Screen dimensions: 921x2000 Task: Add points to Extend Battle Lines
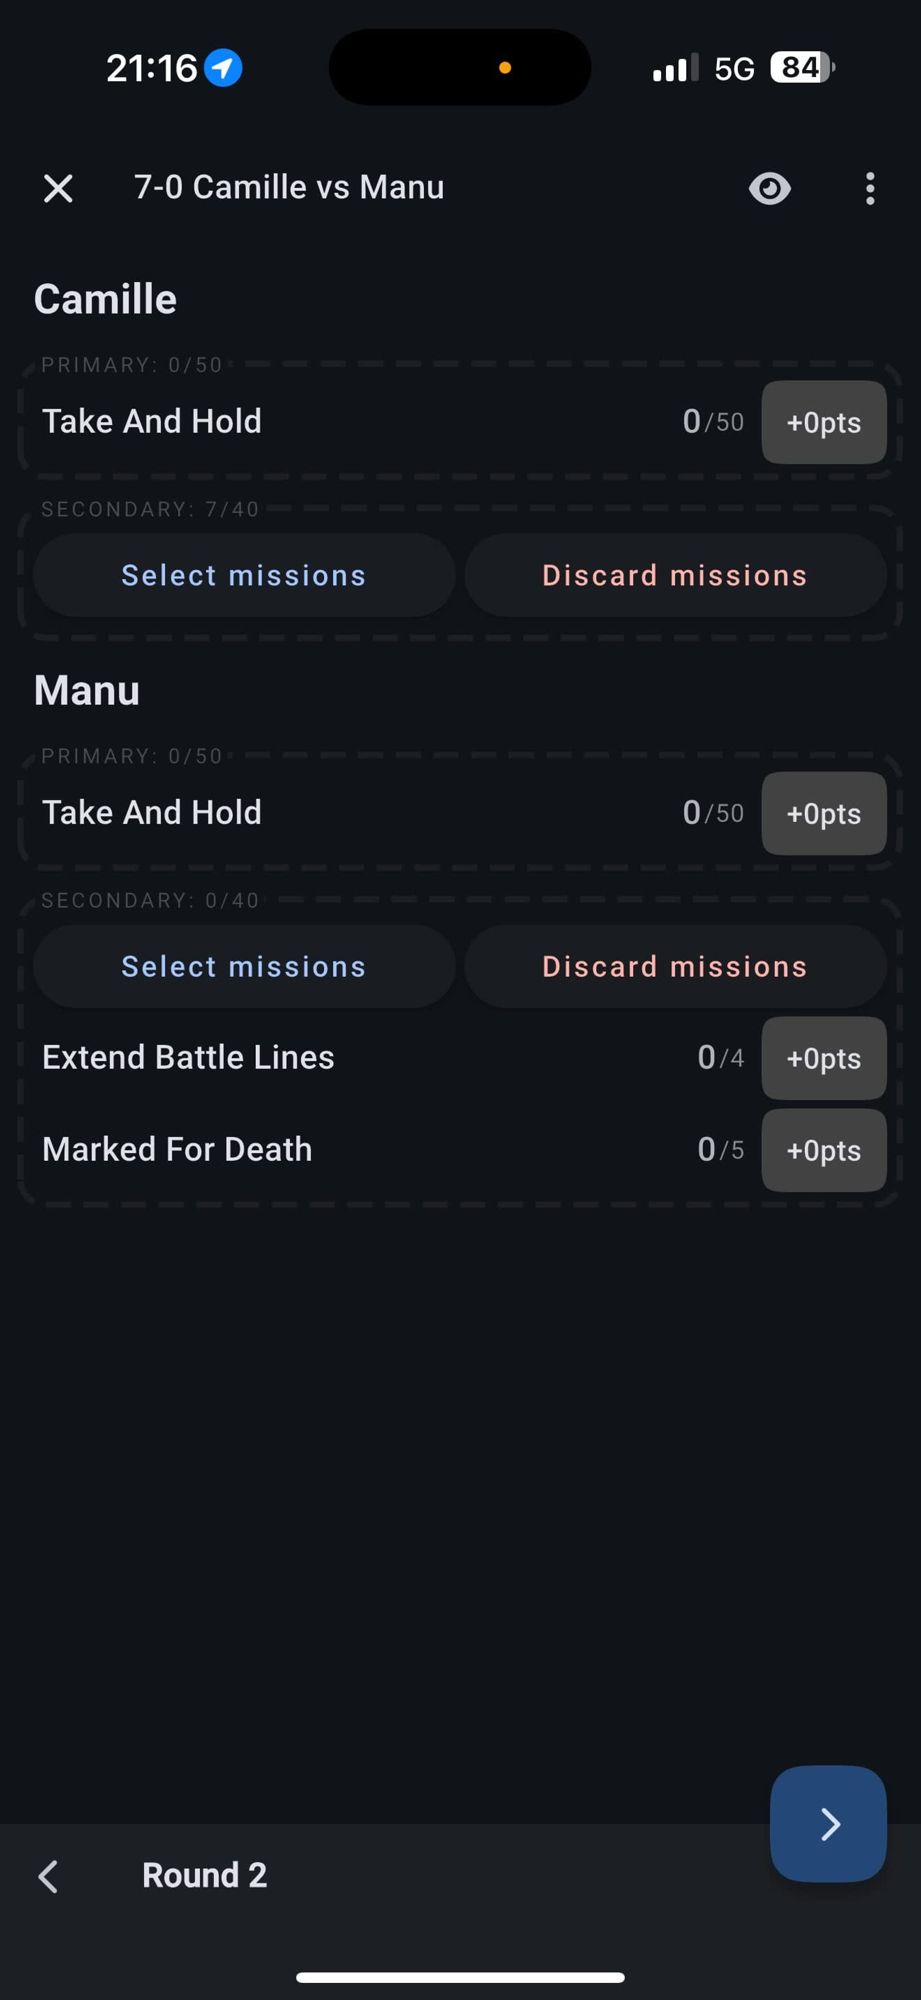coord(823,1058)
